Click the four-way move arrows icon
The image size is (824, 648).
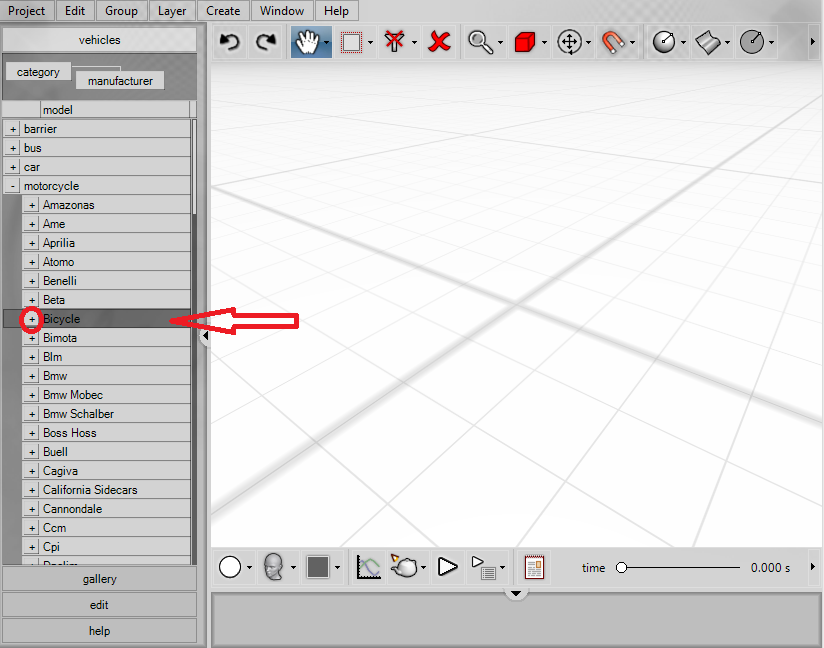pos(570,42)
